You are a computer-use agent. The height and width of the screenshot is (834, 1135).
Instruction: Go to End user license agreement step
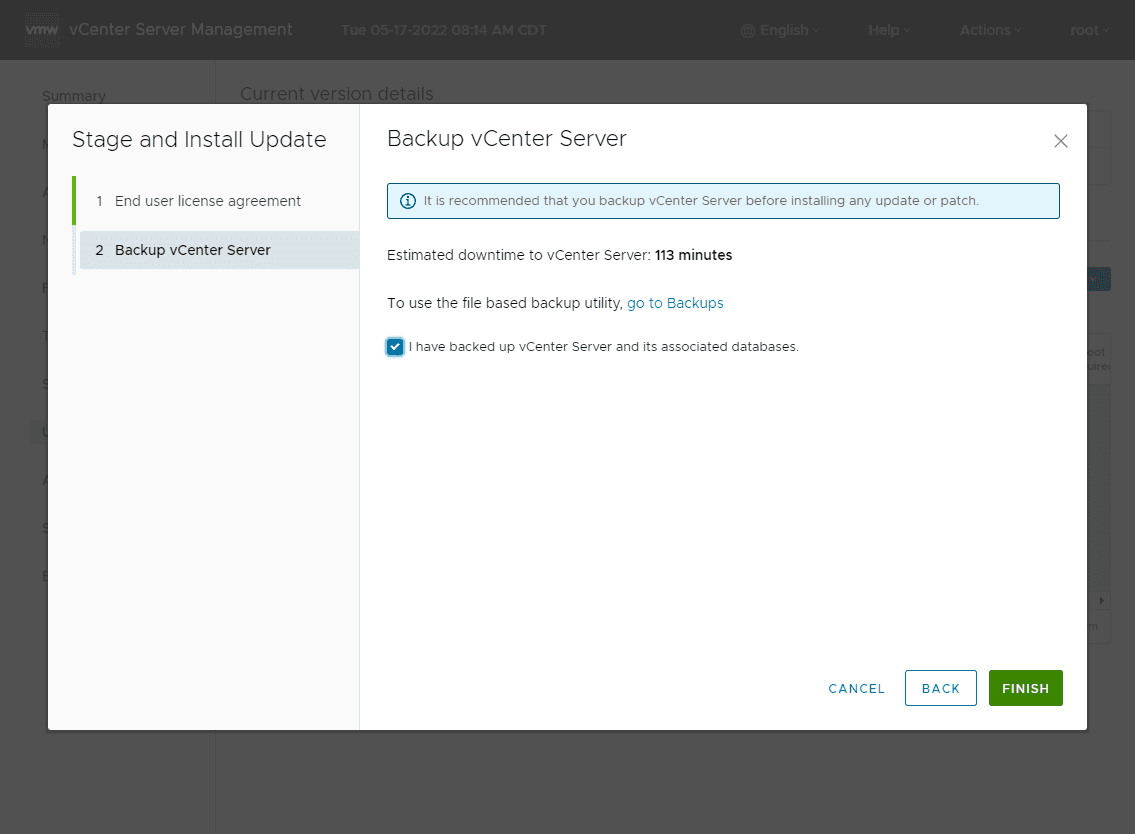(207, 201)
